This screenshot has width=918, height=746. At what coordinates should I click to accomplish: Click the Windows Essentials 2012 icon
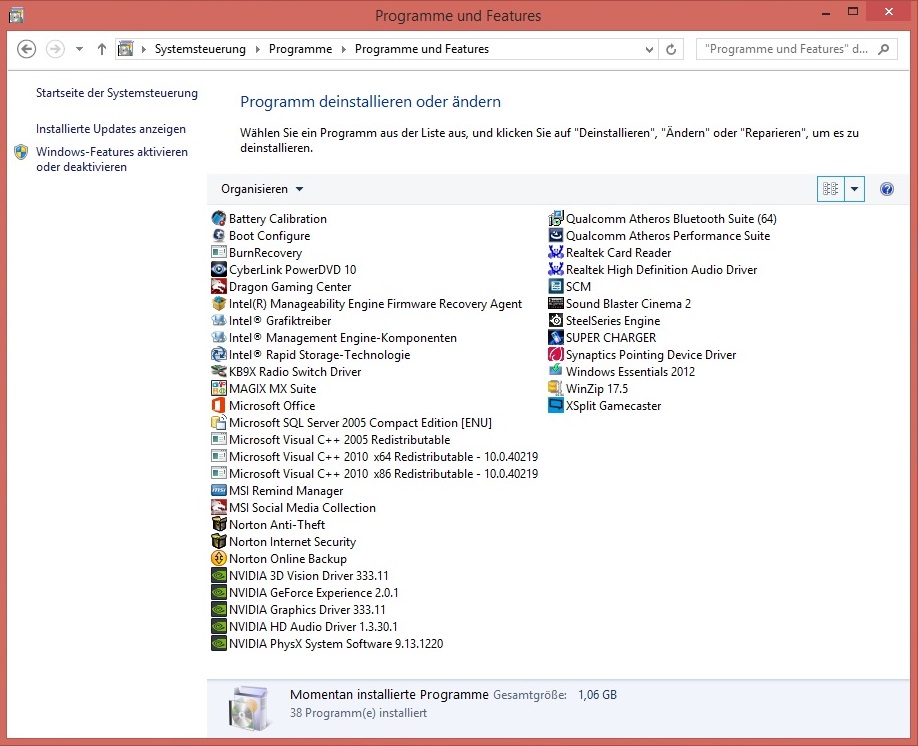[556, 371]
